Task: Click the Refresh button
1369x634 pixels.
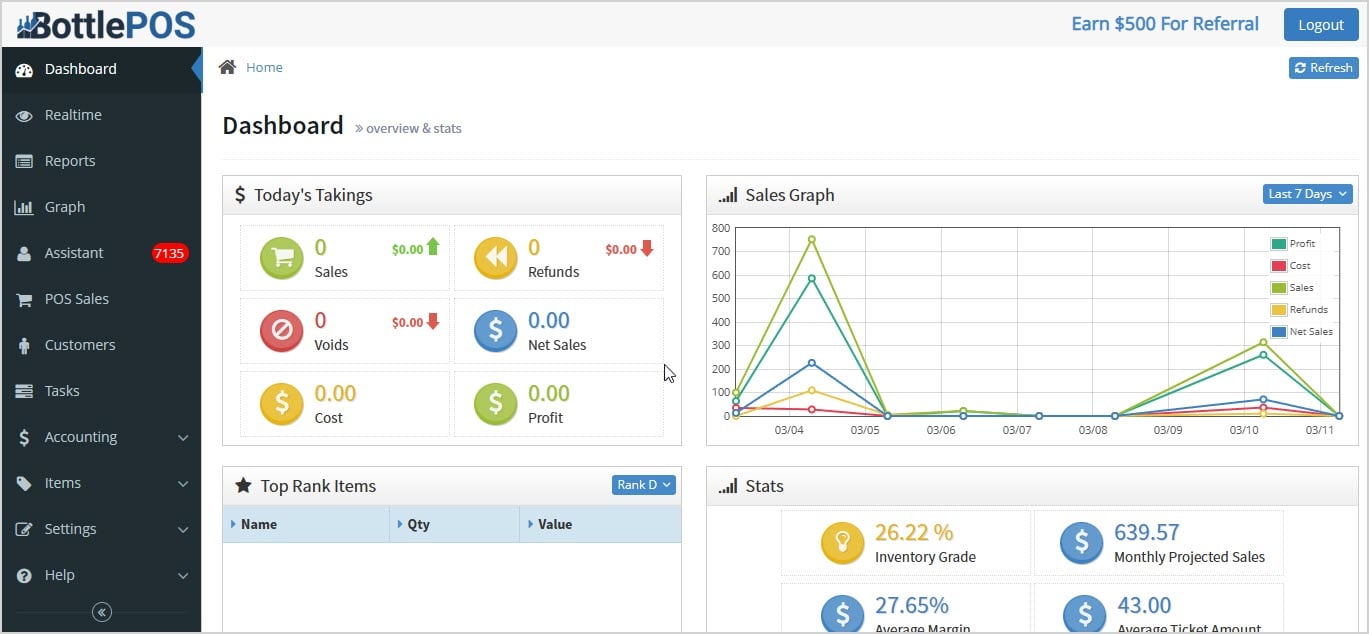Action: (x=1323, y=67)
